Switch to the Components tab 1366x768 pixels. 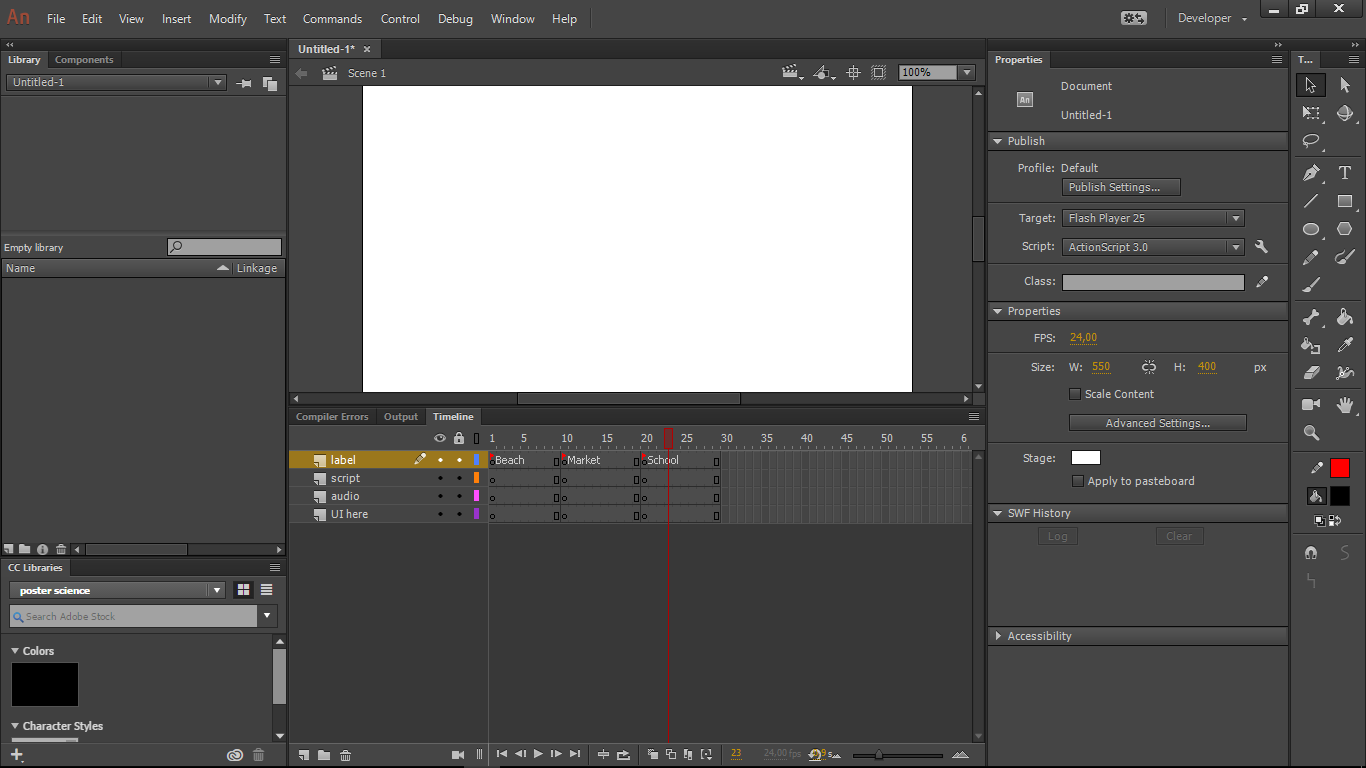84,60
